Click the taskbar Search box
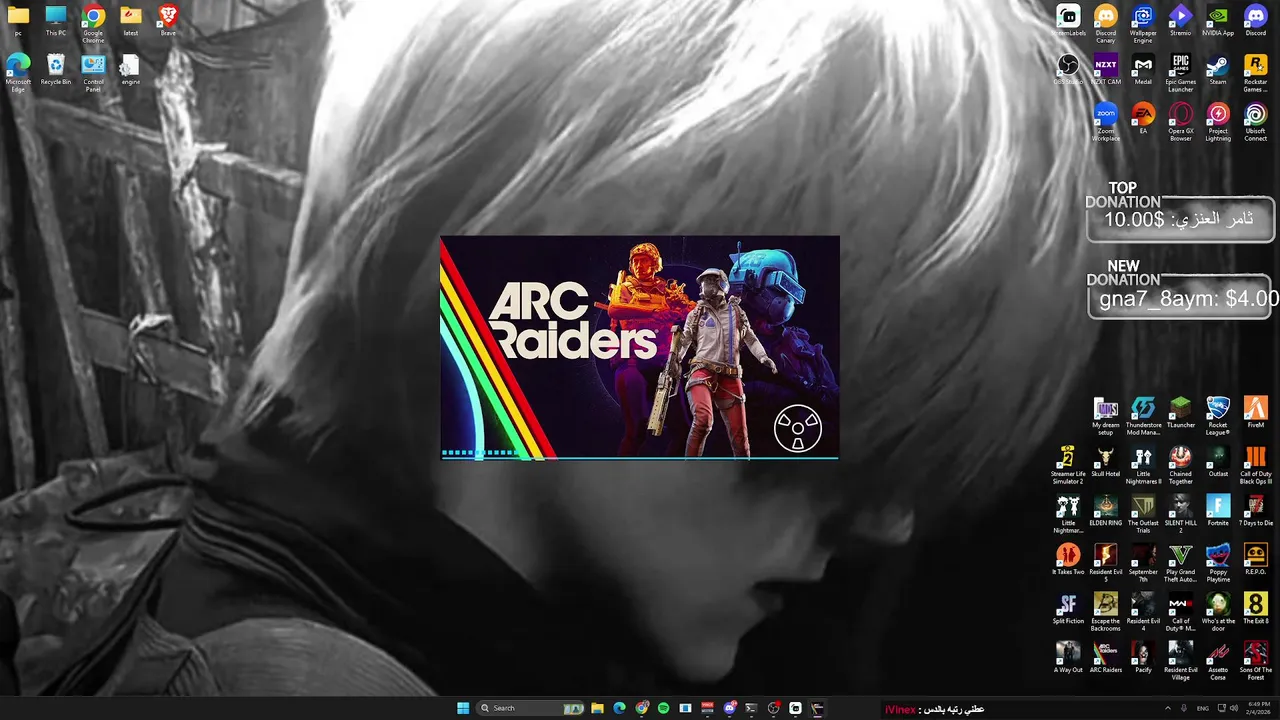The width and height of the screenshot is (1280, 720). click(531, 708)
